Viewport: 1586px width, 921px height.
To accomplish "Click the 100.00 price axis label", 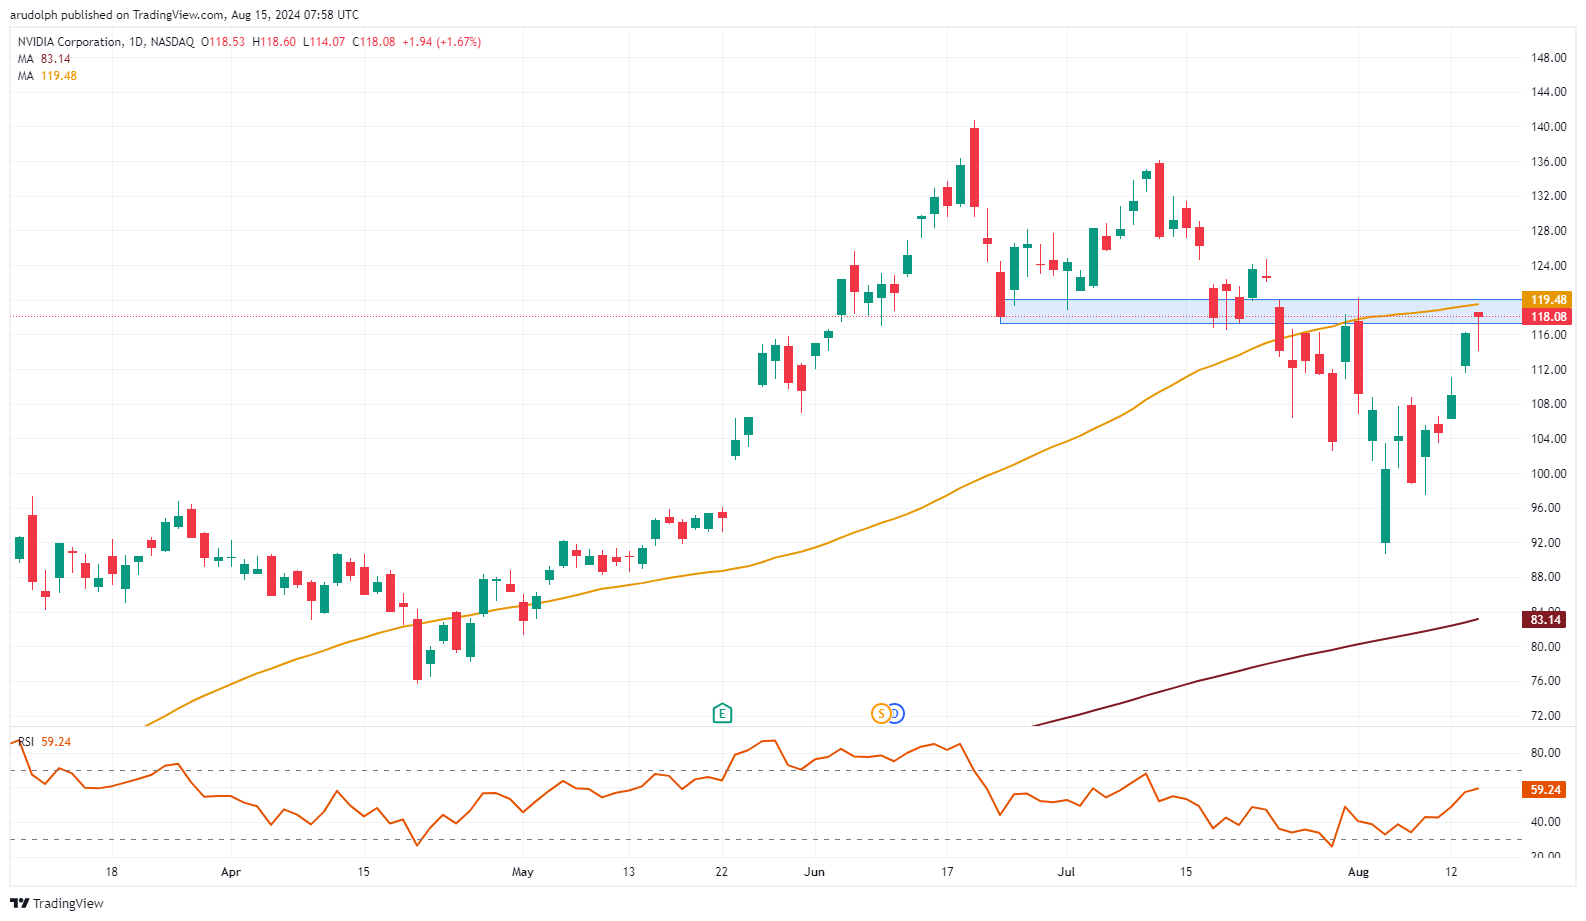I will 1549,474.
